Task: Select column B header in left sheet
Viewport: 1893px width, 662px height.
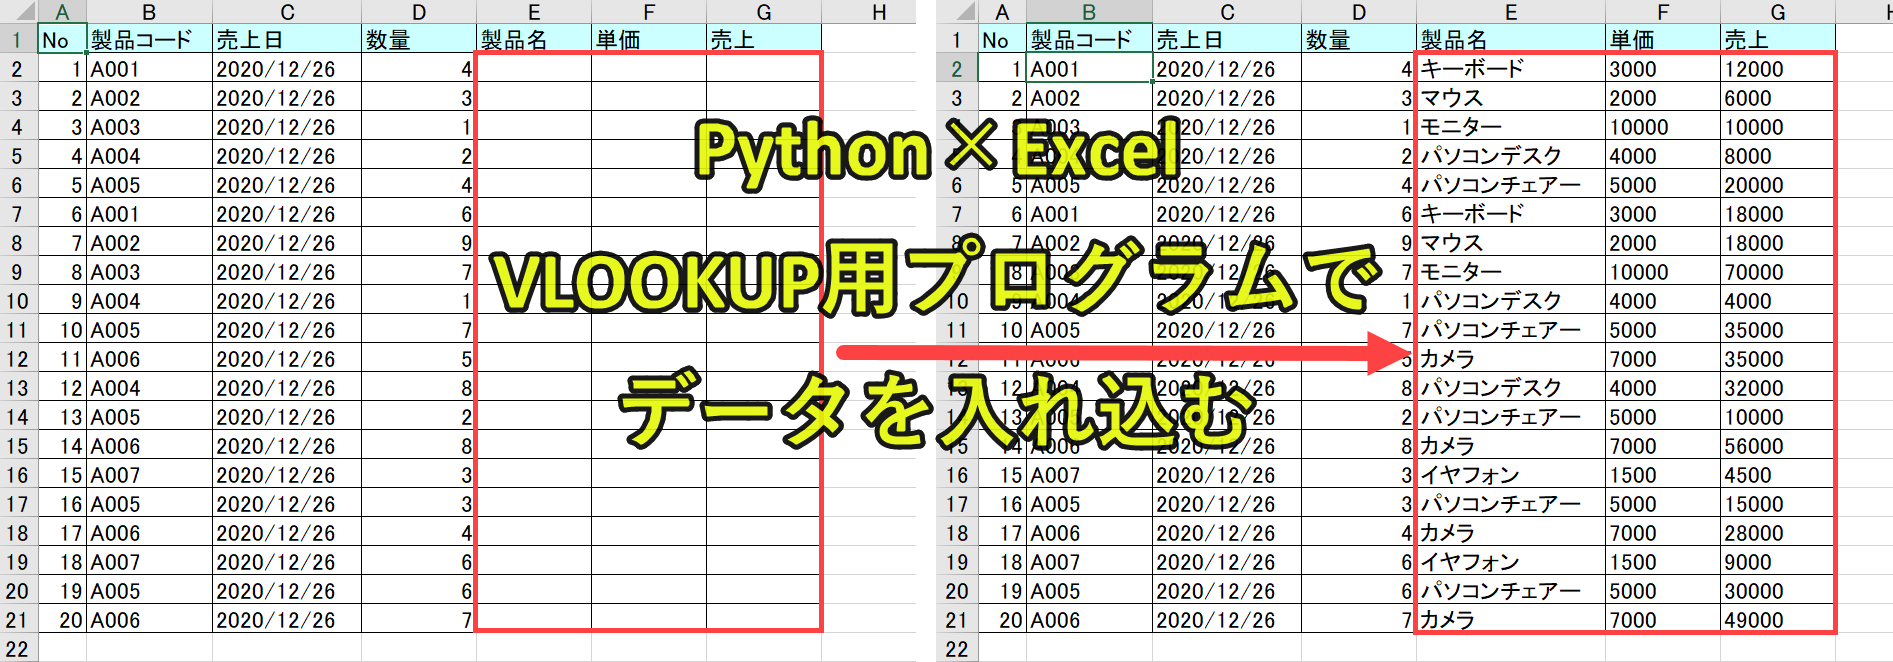Action: (149, 12)
